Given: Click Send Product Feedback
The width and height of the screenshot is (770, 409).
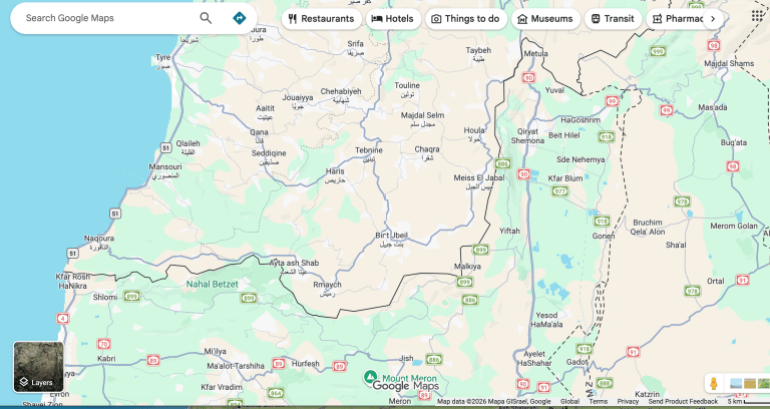Looking at the screenshot, I should 682,402.
